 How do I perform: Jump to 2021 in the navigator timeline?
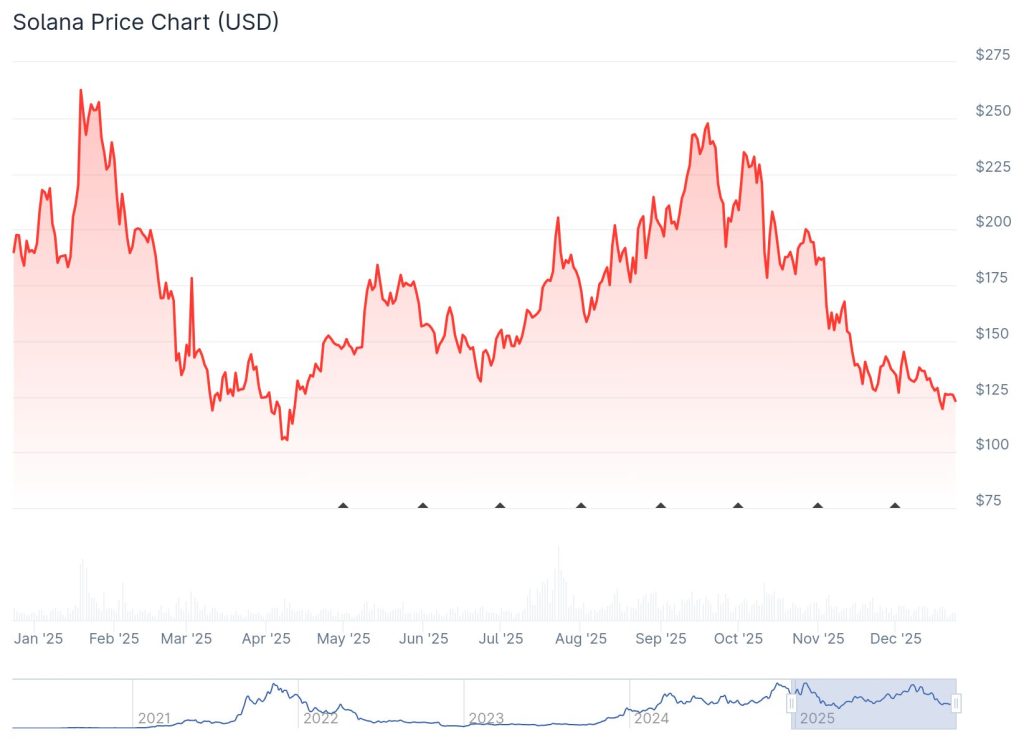pos(154,717)
